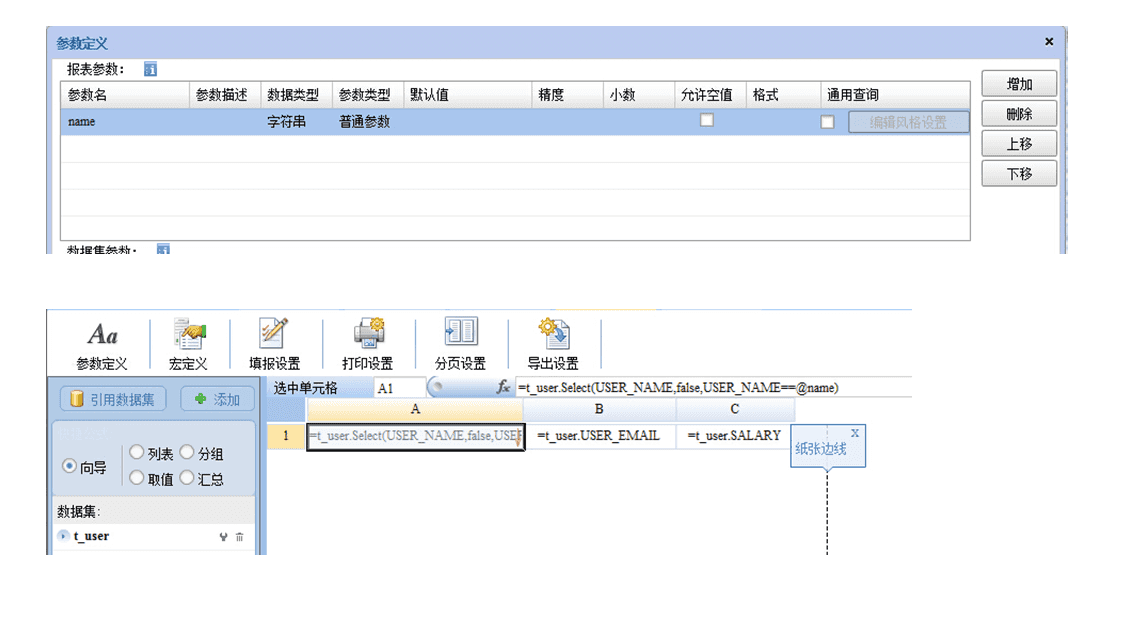Screen dimensions: 1134x640
Task: Select column header B
Action: point(599,409)
